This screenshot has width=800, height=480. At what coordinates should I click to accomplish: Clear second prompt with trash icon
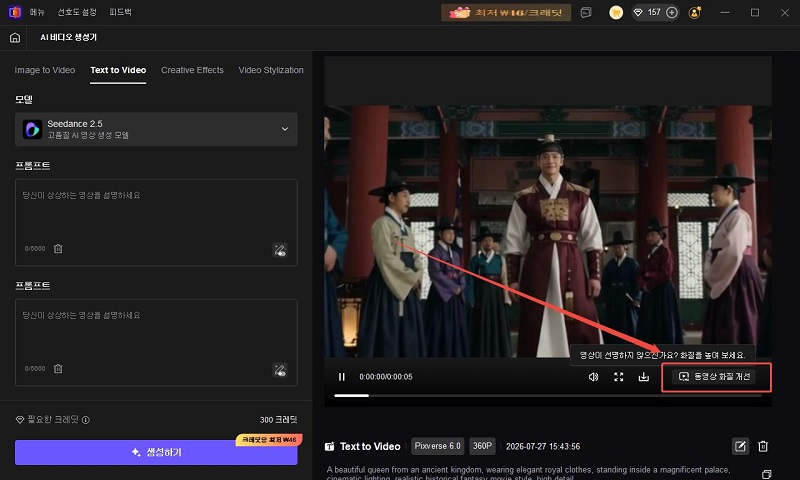(x=58, y=369)
